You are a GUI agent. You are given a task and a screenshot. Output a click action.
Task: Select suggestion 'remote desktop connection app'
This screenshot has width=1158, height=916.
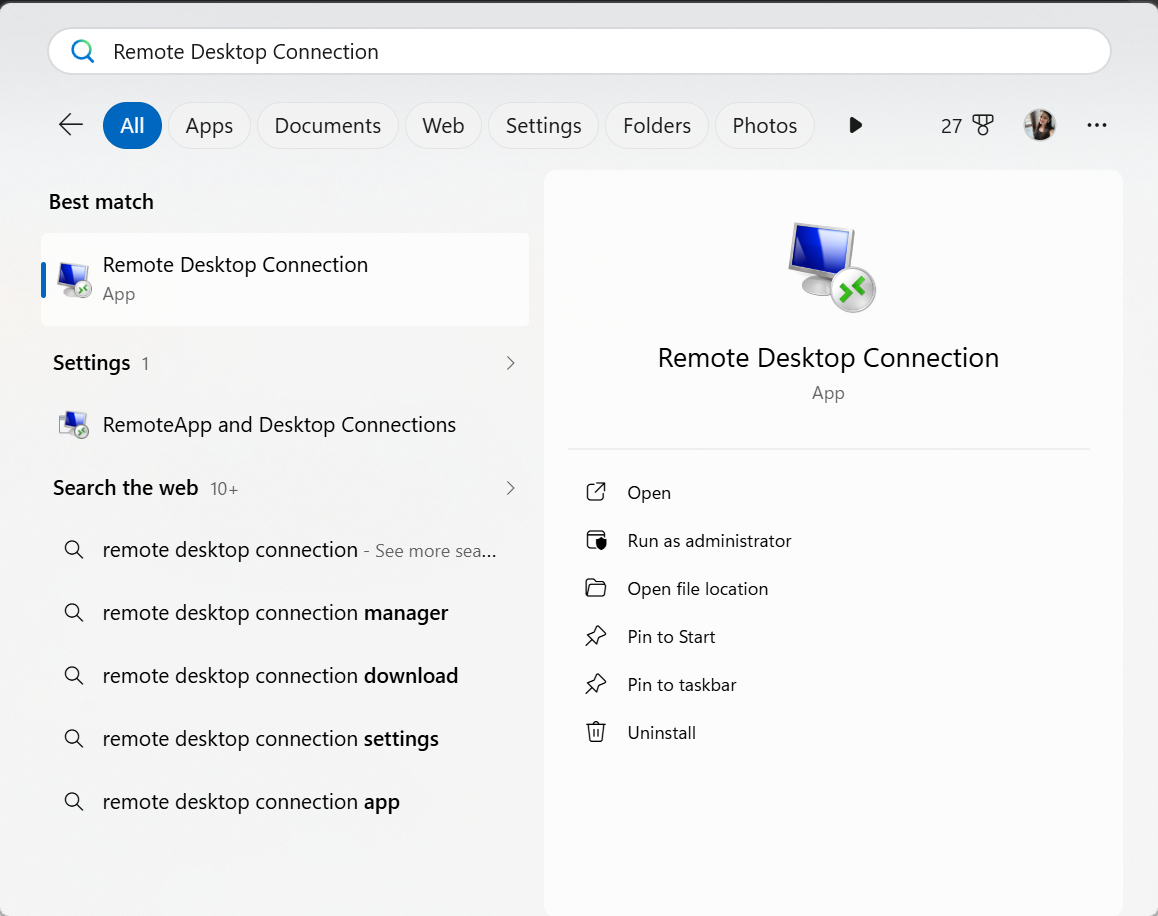pyautogui.click(x=285, y=802)
